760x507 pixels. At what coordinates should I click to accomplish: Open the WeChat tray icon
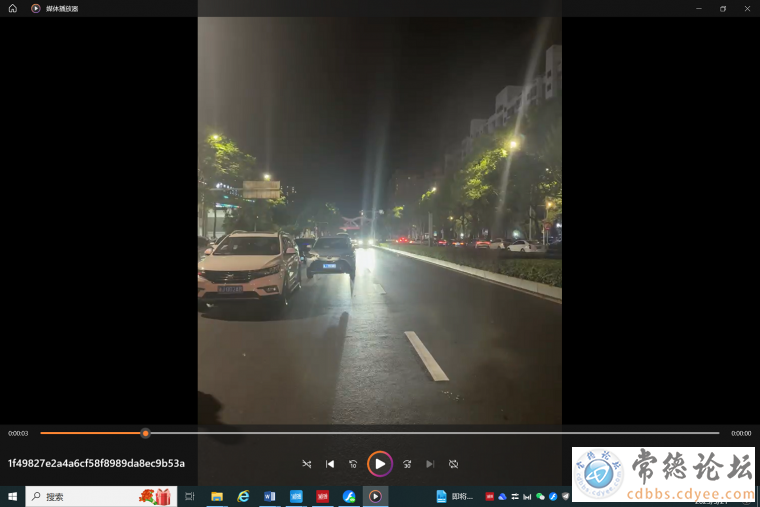[x=540, y=496]
